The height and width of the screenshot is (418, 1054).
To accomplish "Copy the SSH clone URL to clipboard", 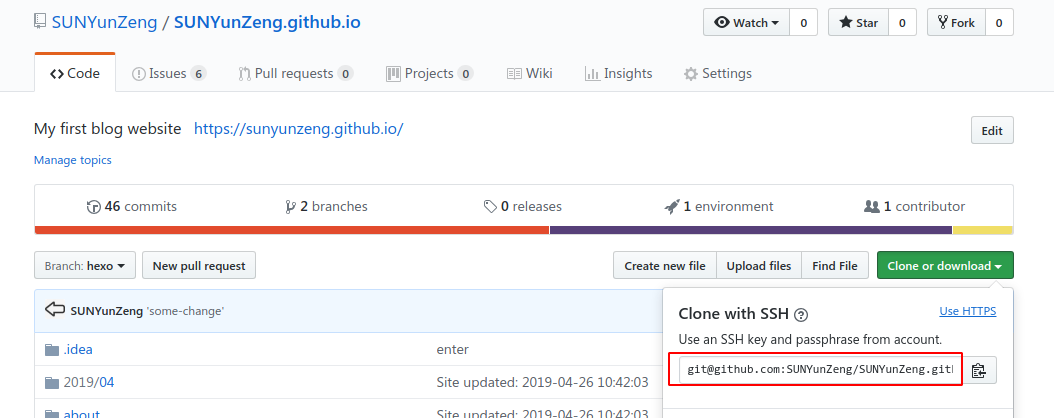I will [979, 370].
